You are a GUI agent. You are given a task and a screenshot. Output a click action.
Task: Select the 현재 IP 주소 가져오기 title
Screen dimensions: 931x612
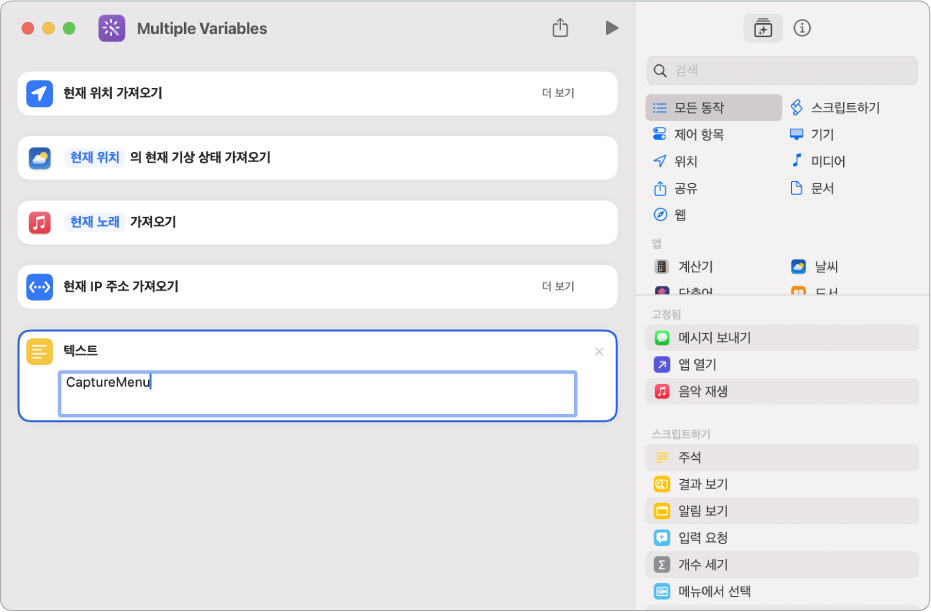coord(121,287)
